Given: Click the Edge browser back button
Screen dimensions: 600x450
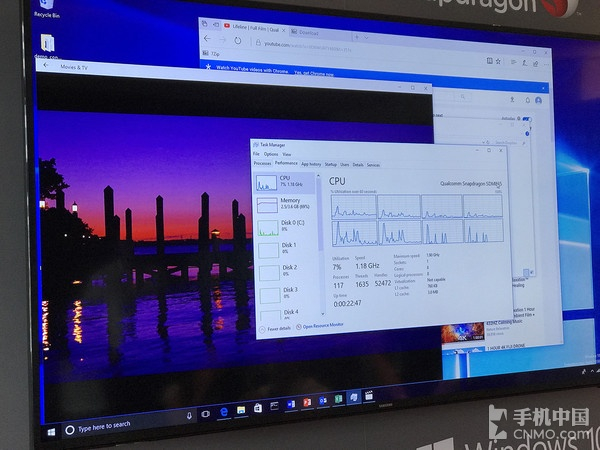Looking at the screenshot, I should pyautogui.click(x=207, y=38).
